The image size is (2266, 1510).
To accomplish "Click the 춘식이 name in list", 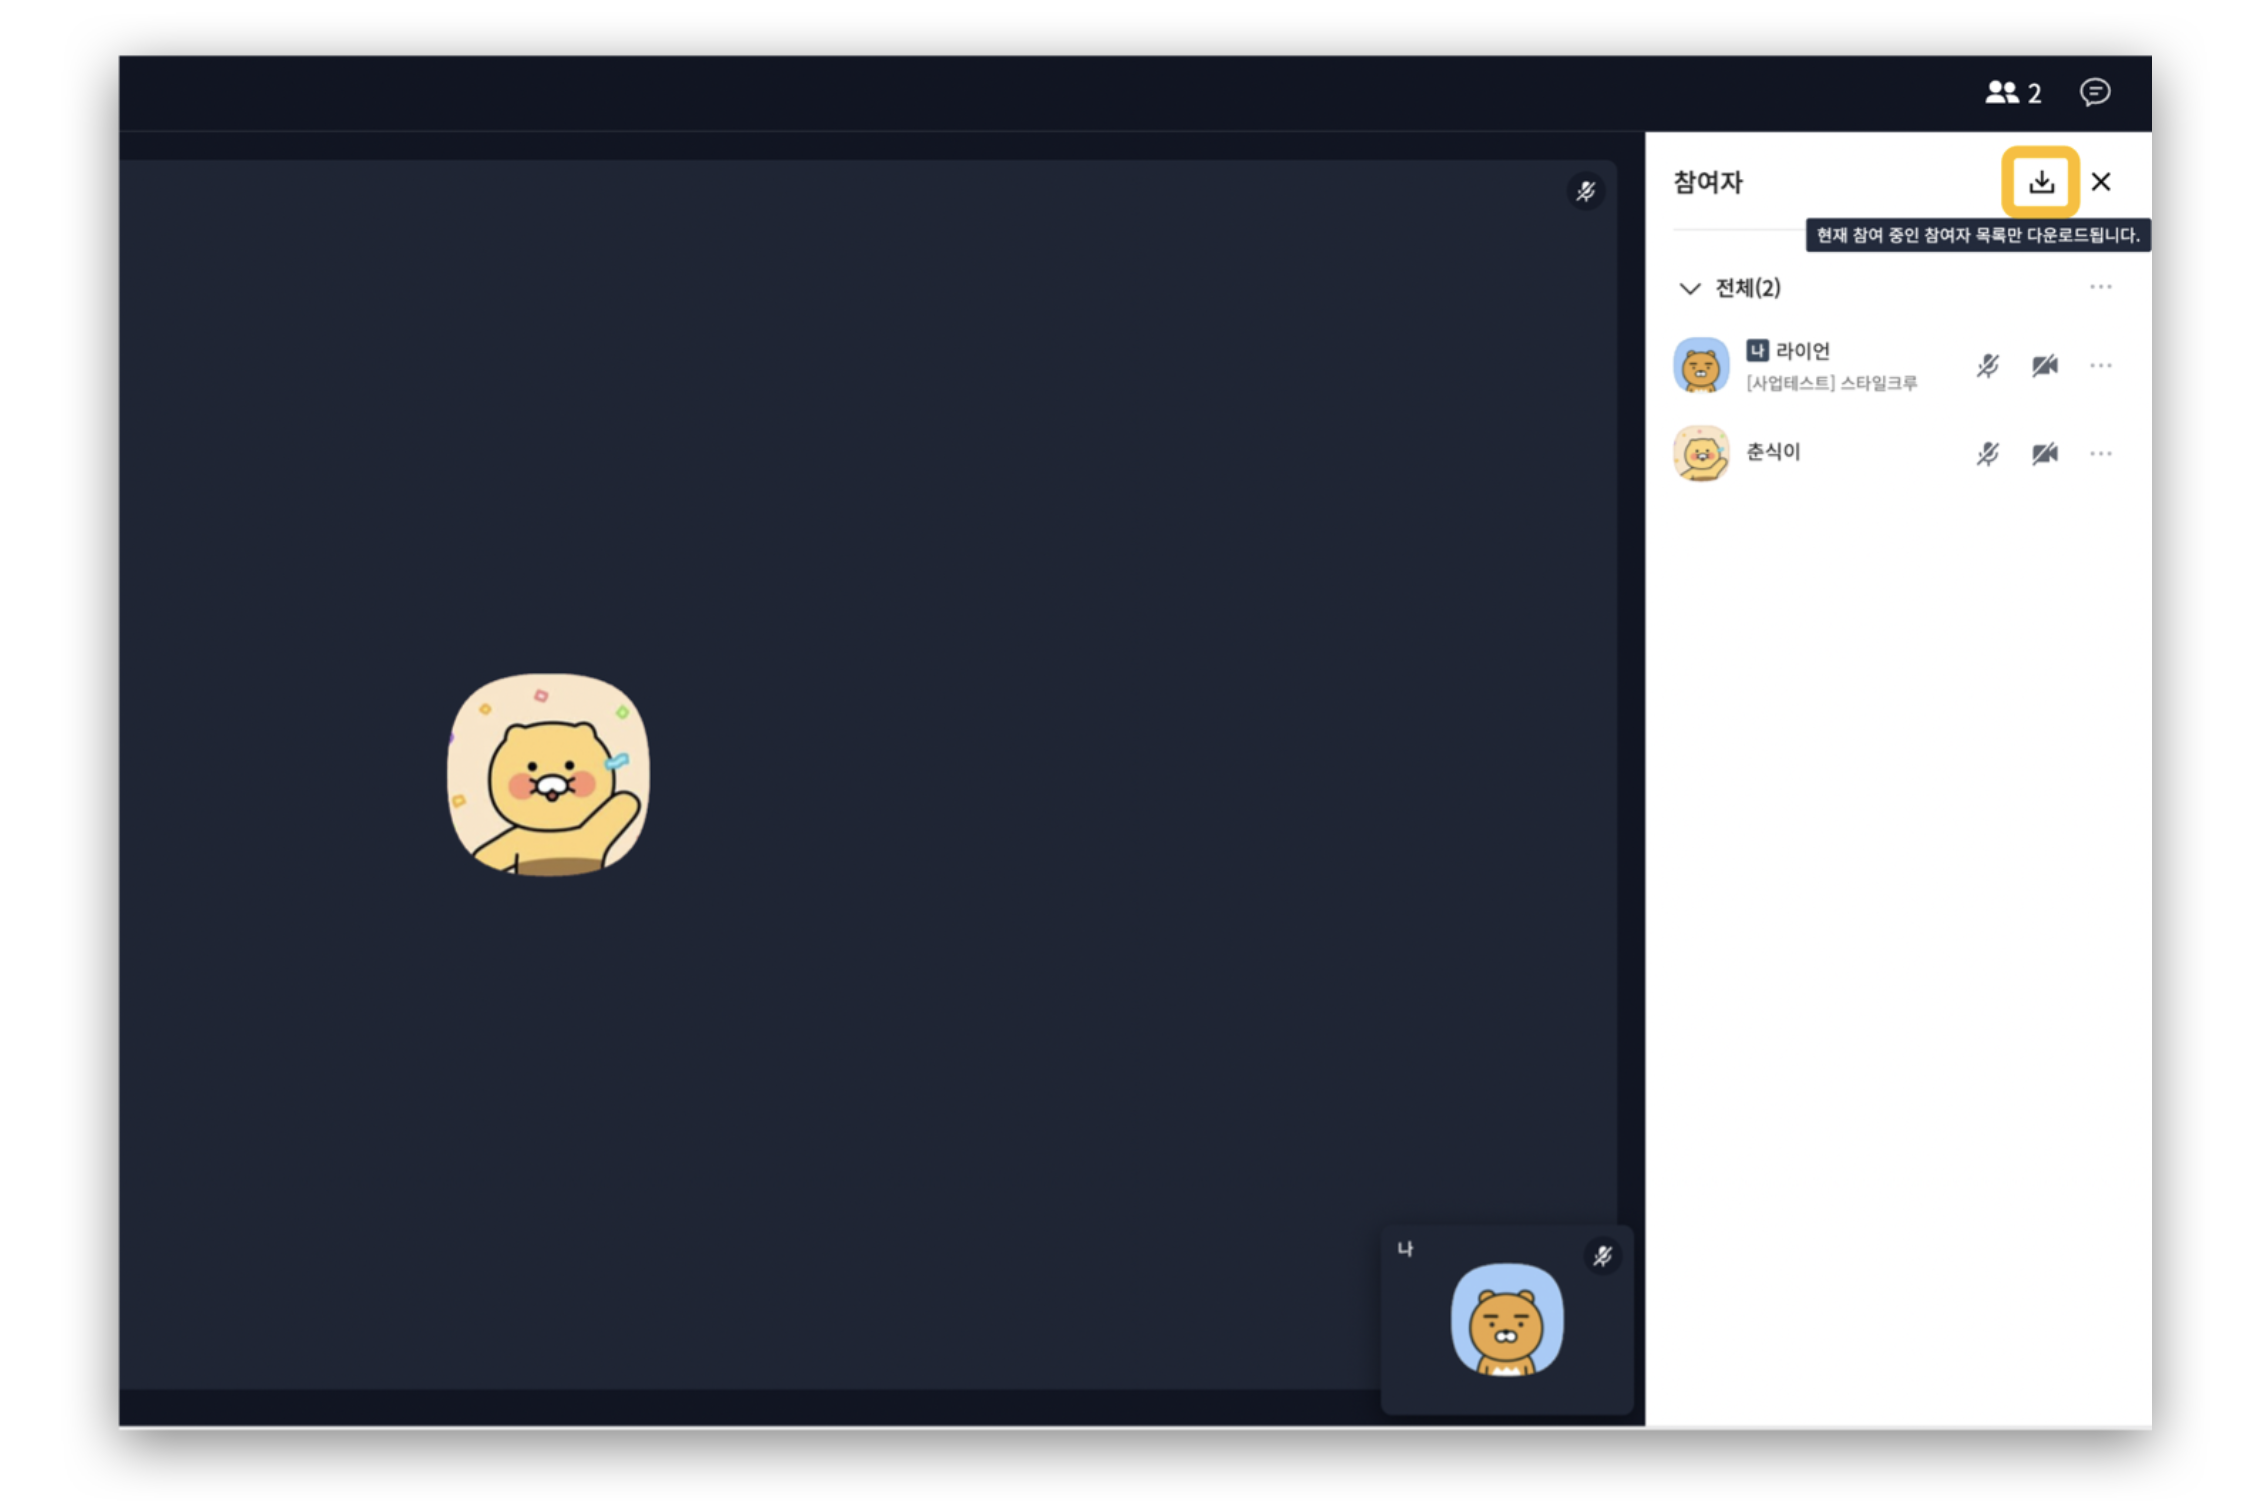I will (1773, 452).
